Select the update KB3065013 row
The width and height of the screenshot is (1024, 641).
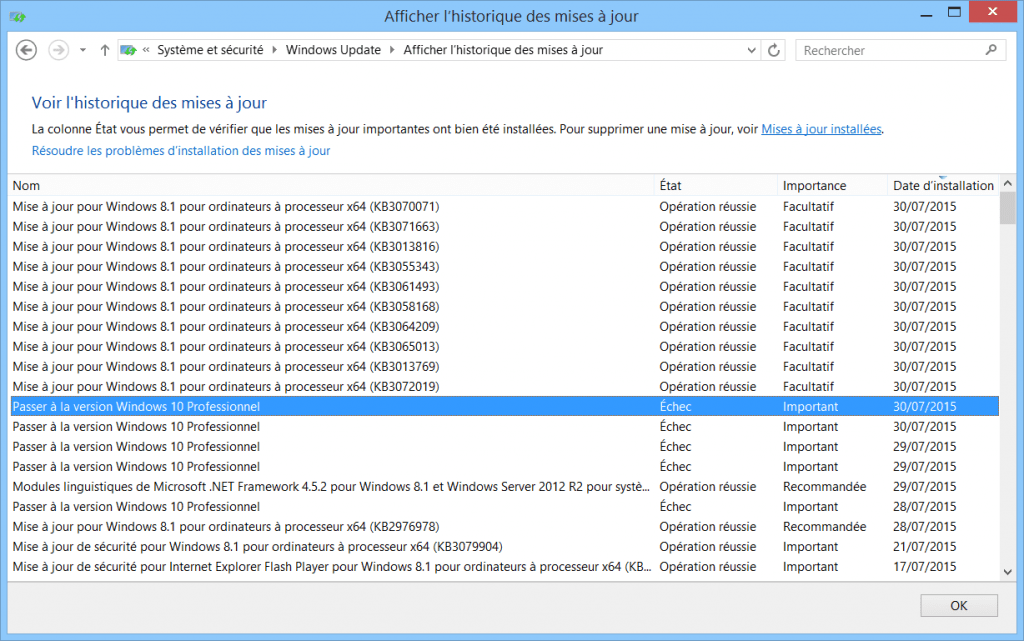point(504,347)
